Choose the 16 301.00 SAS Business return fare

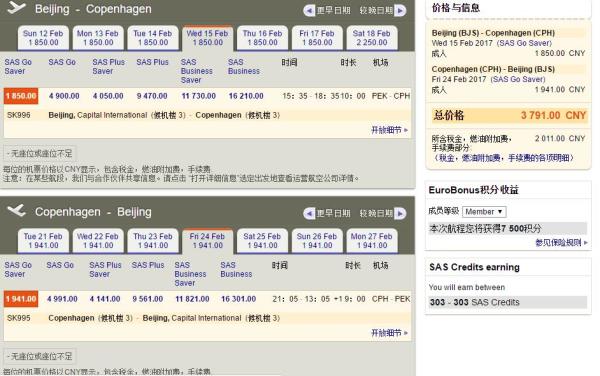[x=238, y=299]
